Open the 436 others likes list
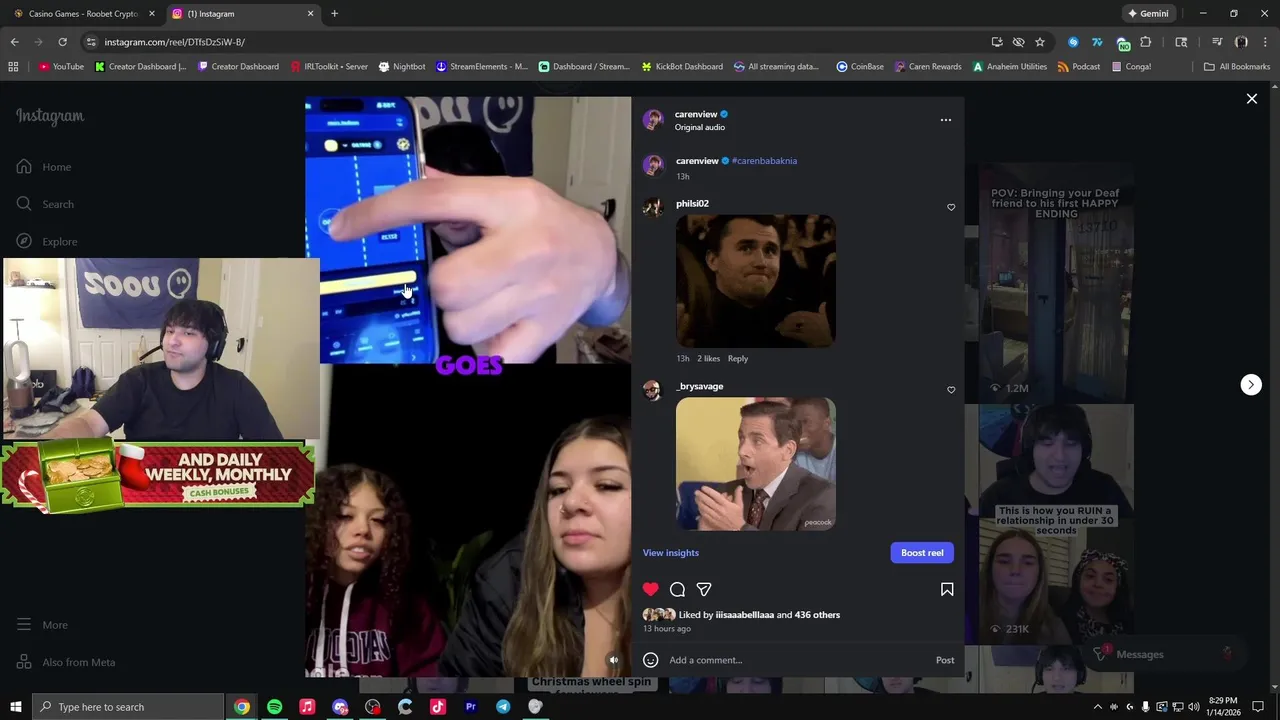The width and height of the screenshot is (1280, 720). point(817,615)
